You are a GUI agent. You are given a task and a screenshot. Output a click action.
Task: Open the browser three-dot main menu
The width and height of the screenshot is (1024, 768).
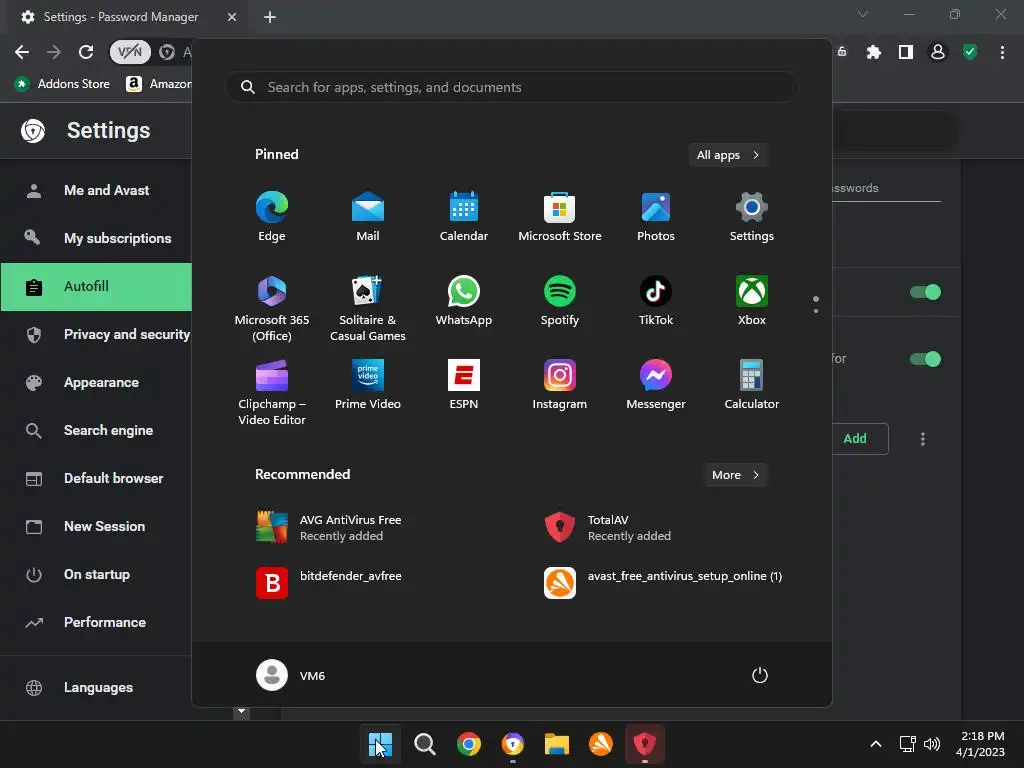[1002, 52]
